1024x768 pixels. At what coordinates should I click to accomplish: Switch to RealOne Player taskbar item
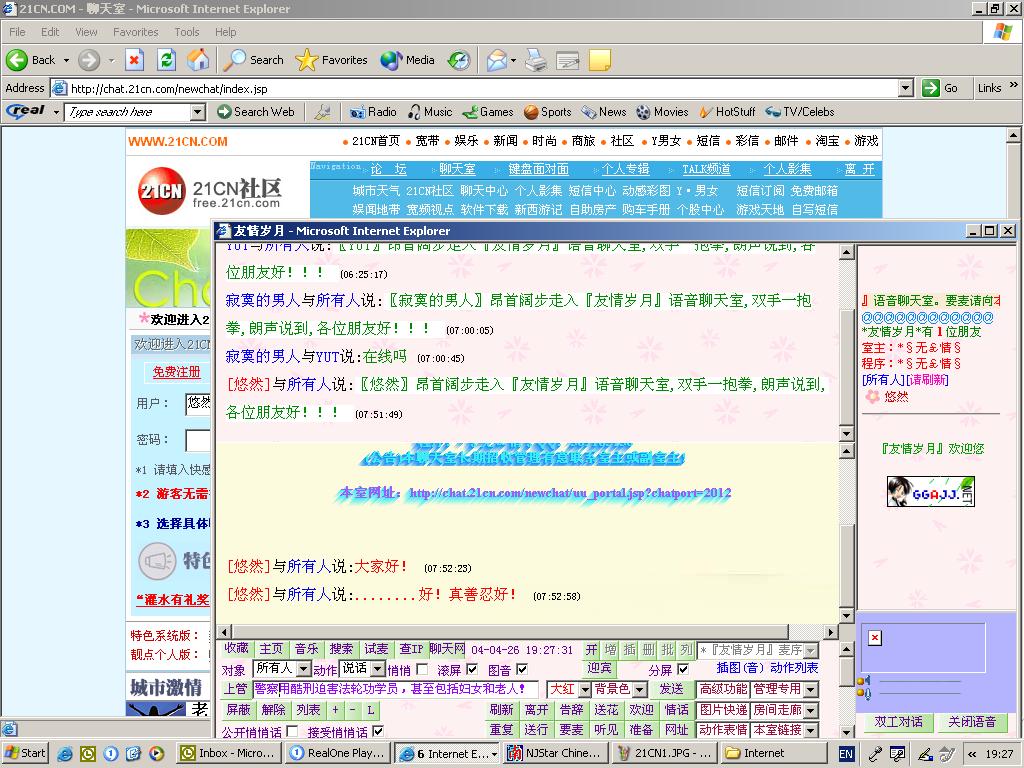click(x=338, y=754)
